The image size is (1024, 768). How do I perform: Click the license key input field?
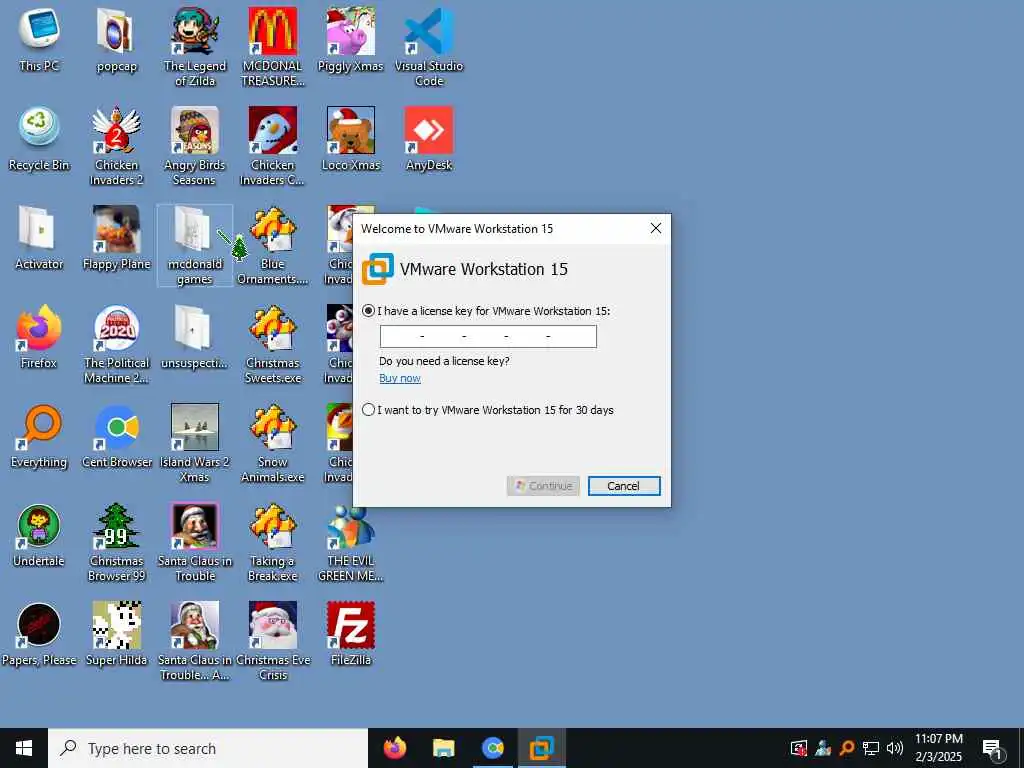488,336
